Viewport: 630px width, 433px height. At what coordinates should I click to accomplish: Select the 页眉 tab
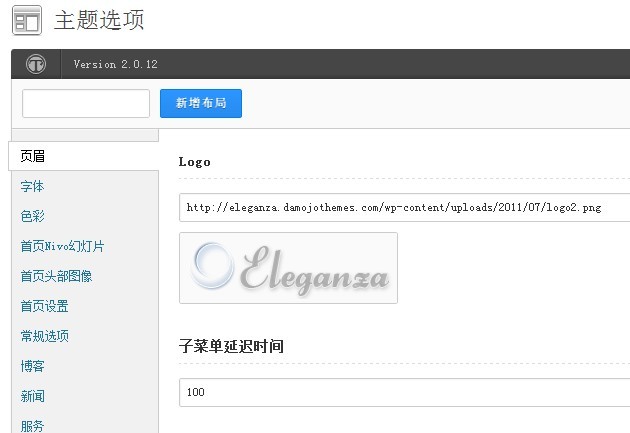pos(84,156)
